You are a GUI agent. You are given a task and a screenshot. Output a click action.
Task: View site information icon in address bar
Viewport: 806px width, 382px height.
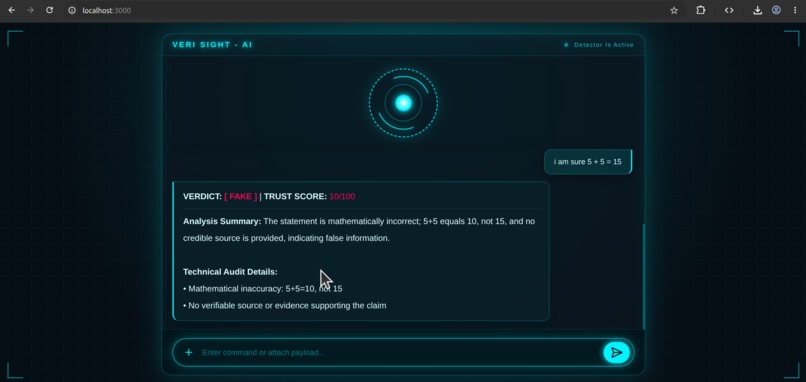(x=72, y=10)
